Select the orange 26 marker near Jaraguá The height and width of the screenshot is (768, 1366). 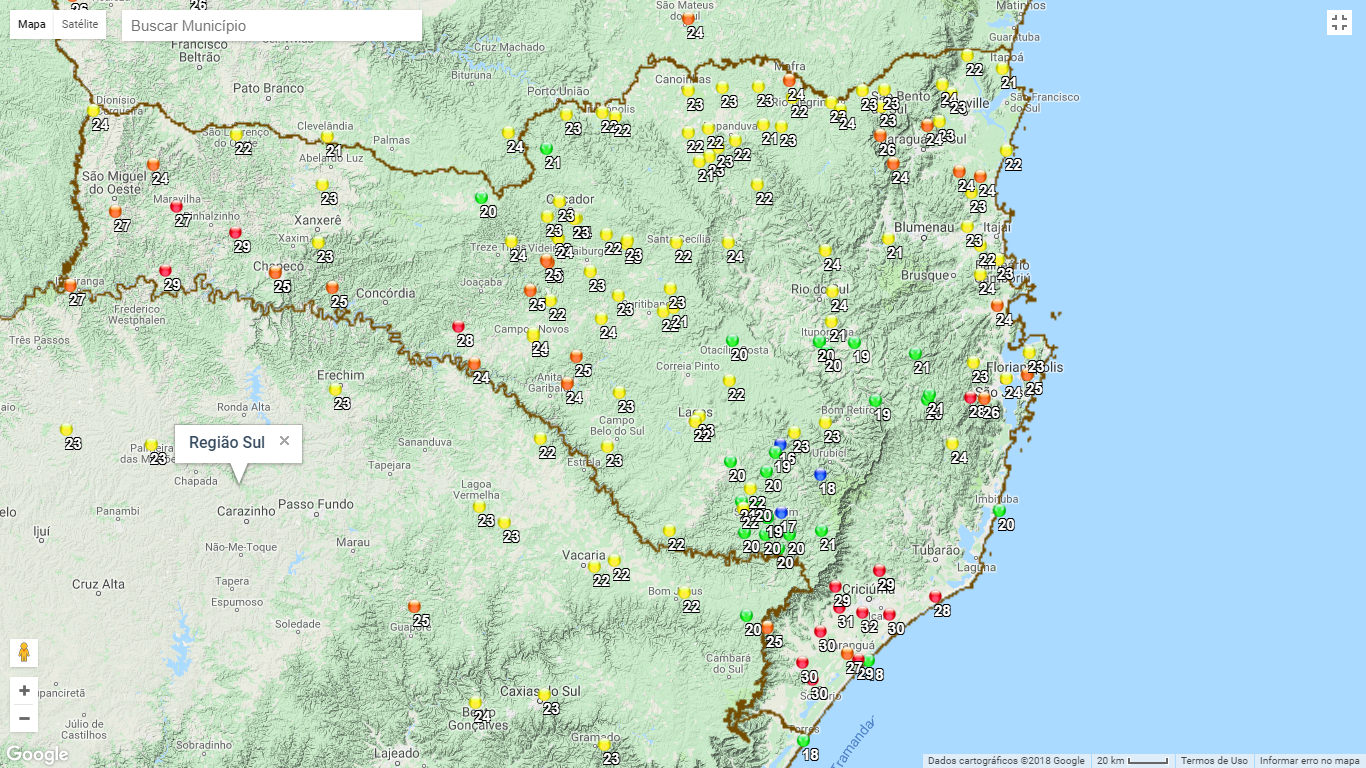coord(880,135)
